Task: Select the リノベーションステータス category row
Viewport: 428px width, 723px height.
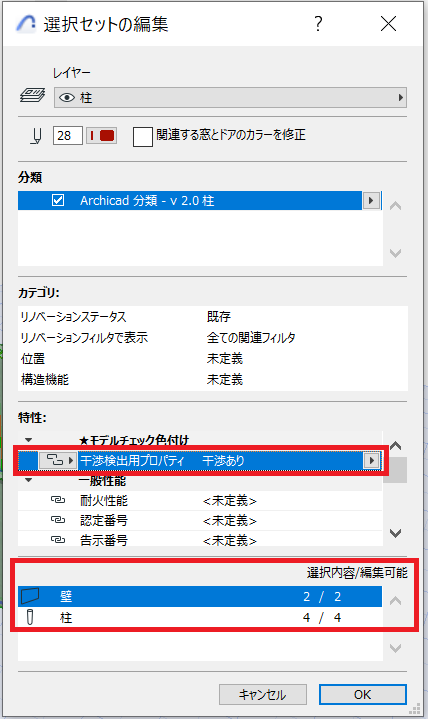Action: tap(213, 317)
